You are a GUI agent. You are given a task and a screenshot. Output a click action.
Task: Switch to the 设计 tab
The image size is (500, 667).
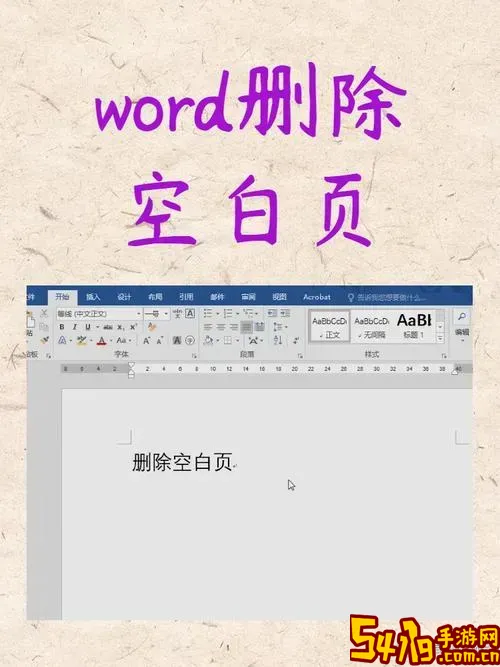124,297
